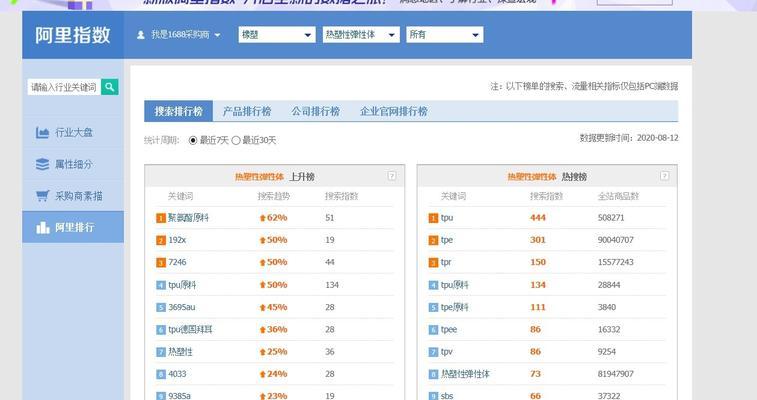Click the 62% trend value for 聚氨酯原料
The width and height of the screenshot is (757, 400).
(x=277, y=218)
